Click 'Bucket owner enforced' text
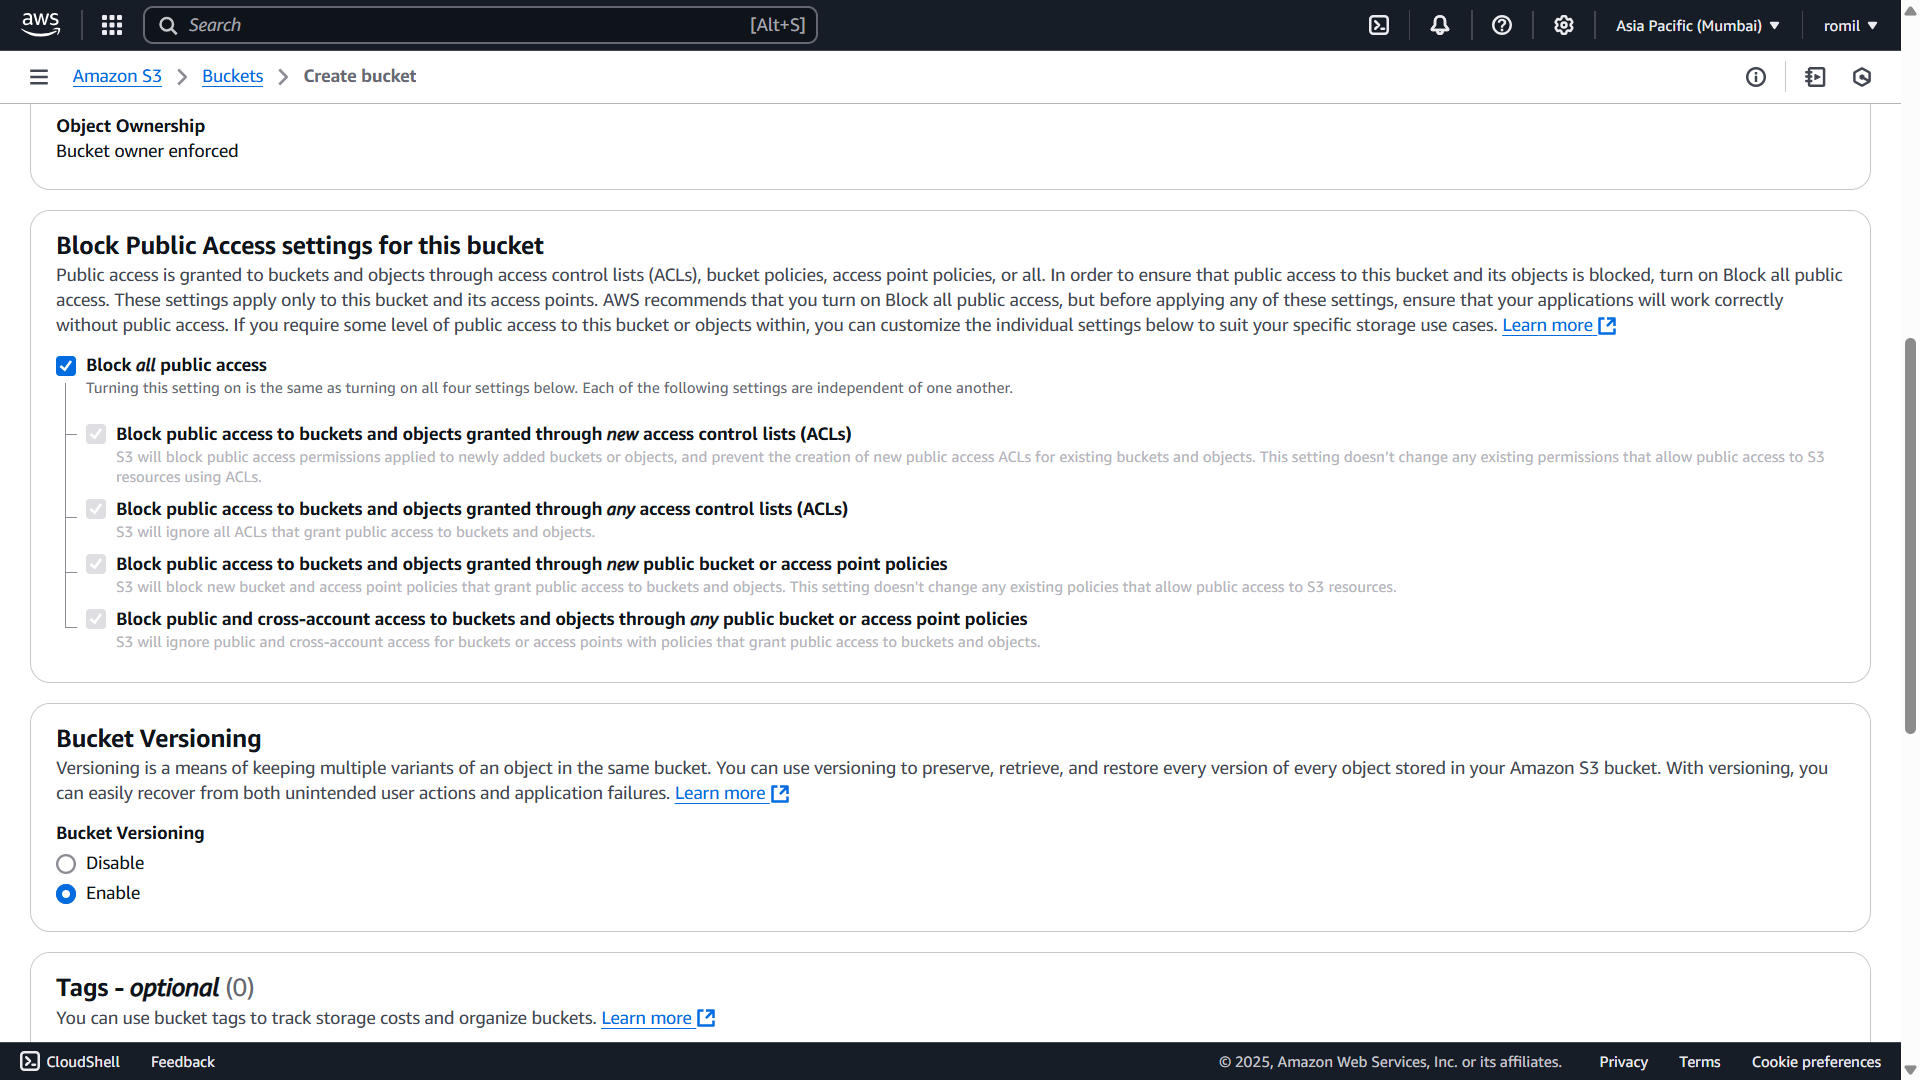The image size is (1920, 1080). click(x=147, y=151)
